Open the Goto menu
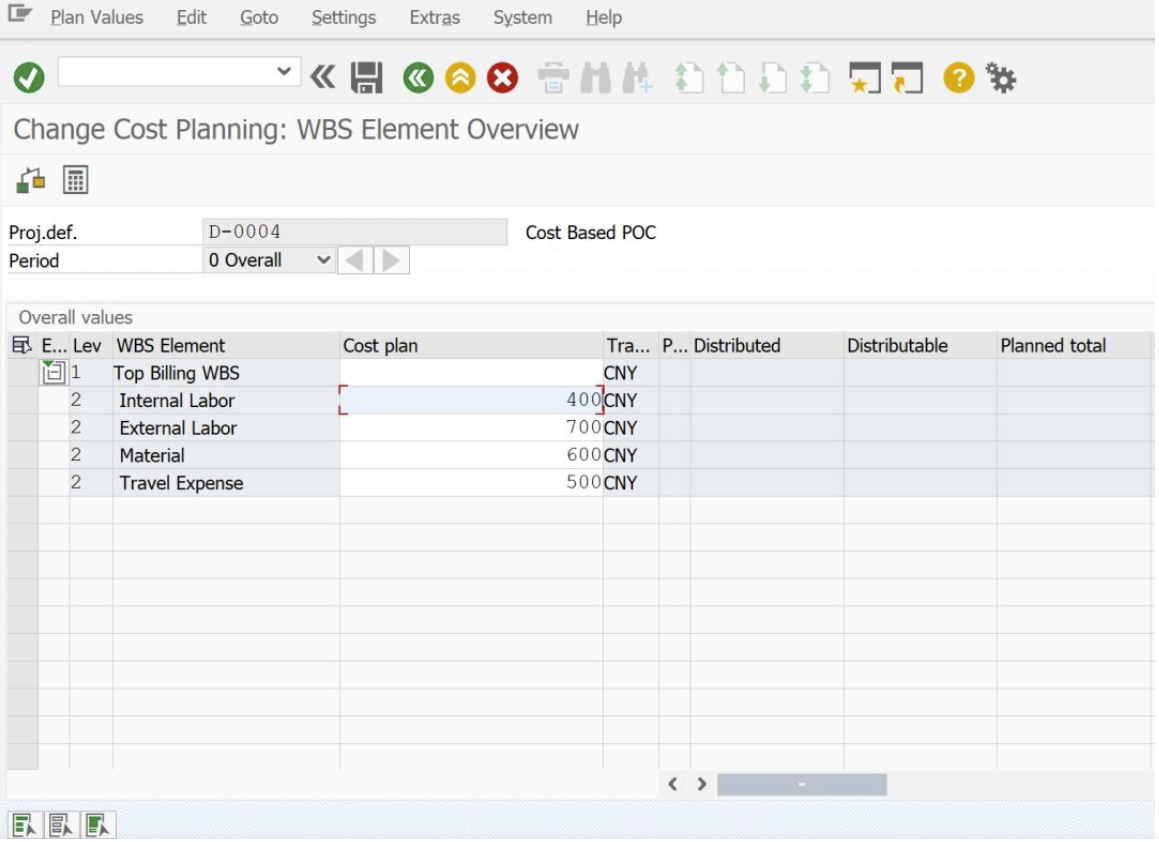The image size is (1159, 842). click(259, 17)
